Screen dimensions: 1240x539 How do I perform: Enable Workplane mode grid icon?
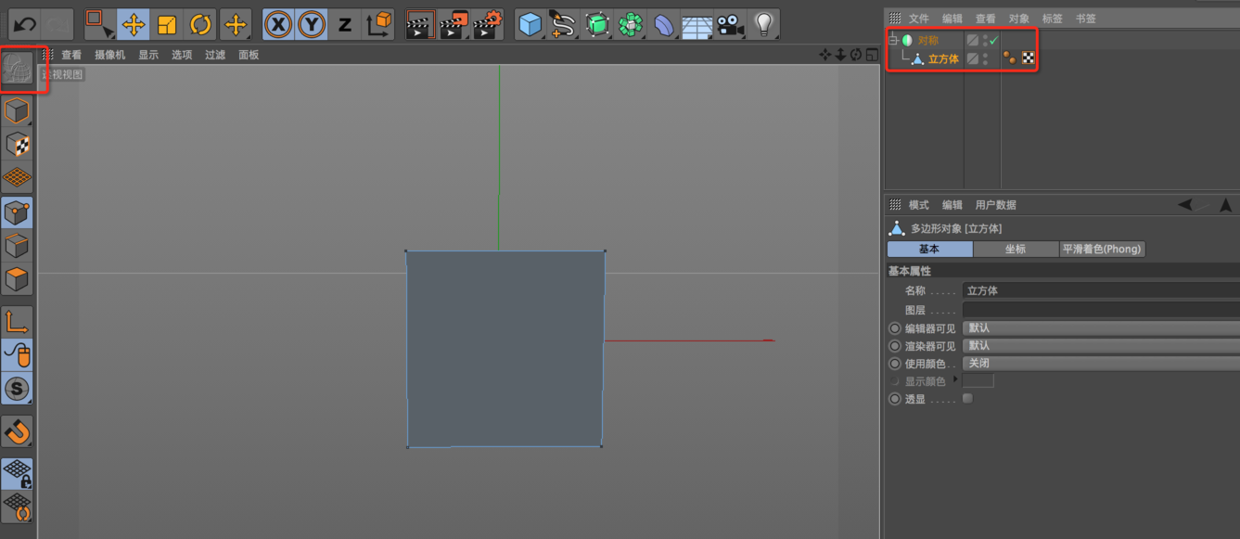(x=17, y=178)
